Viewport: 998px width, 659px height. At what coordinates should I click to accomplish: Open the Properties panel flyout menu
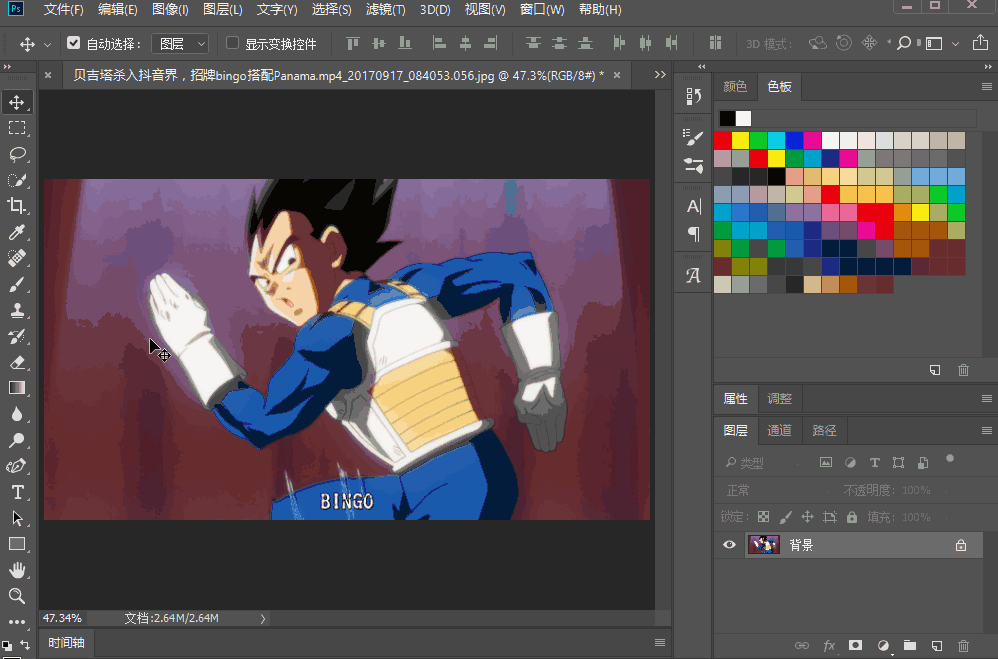[x=987, y=399]
